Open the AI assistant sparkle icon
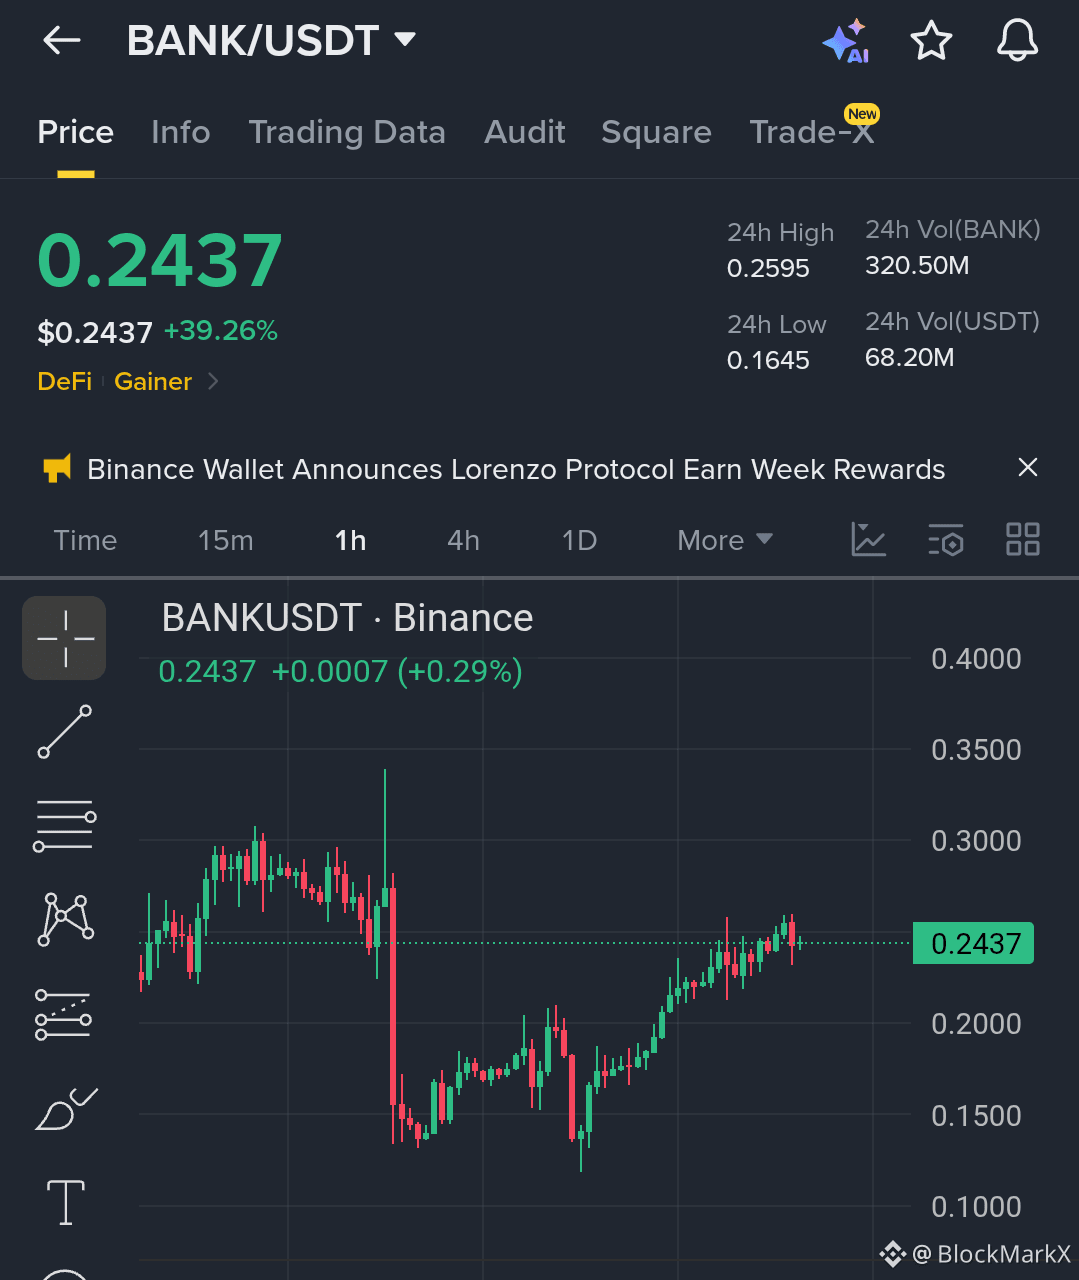 pos(846,41)
